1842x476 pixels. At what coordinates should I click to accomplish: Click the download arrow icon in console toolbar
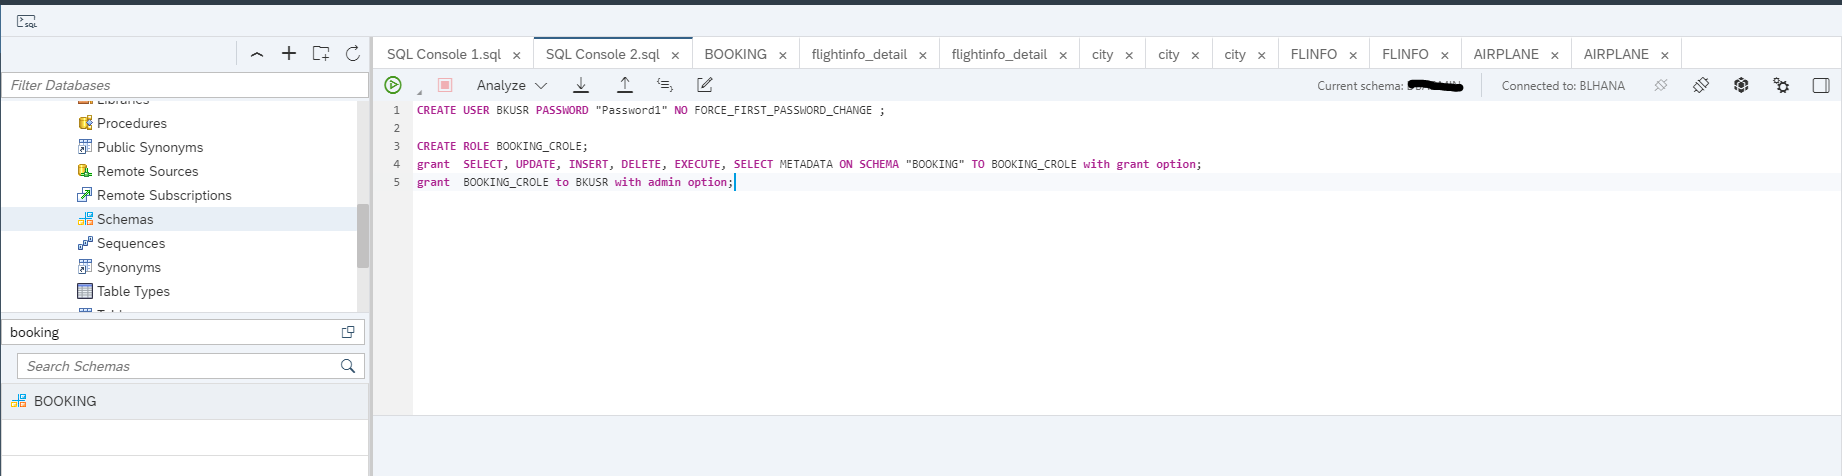pyautogui.click(x=581, y=86)
